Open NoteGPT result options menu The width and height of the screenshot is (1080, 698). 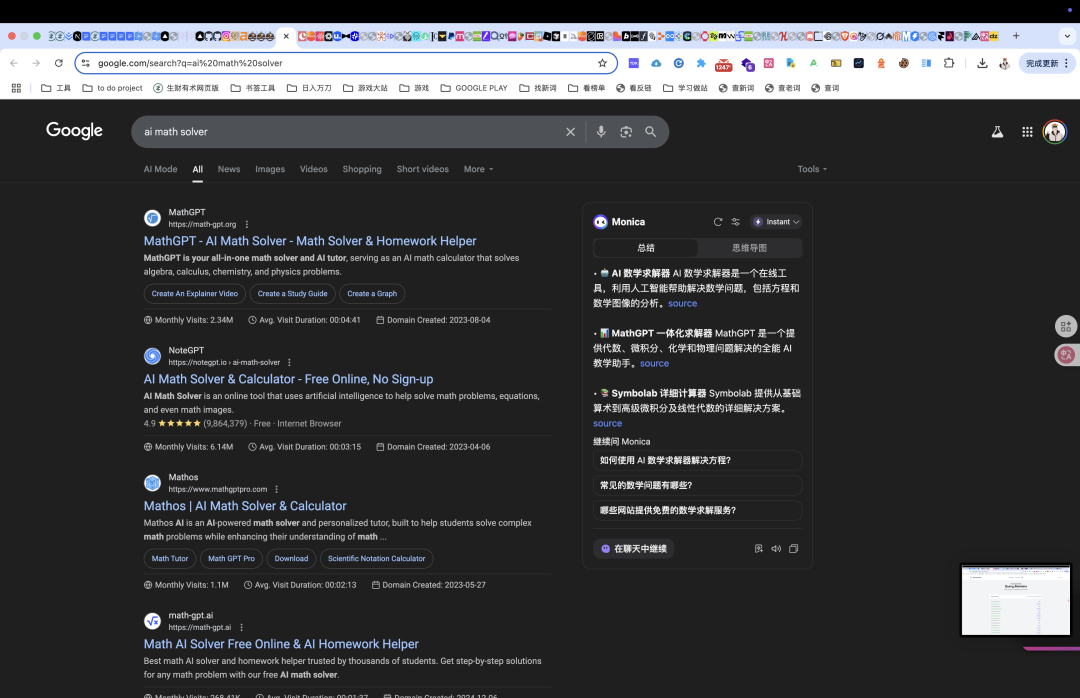click(x=289, y=362)
